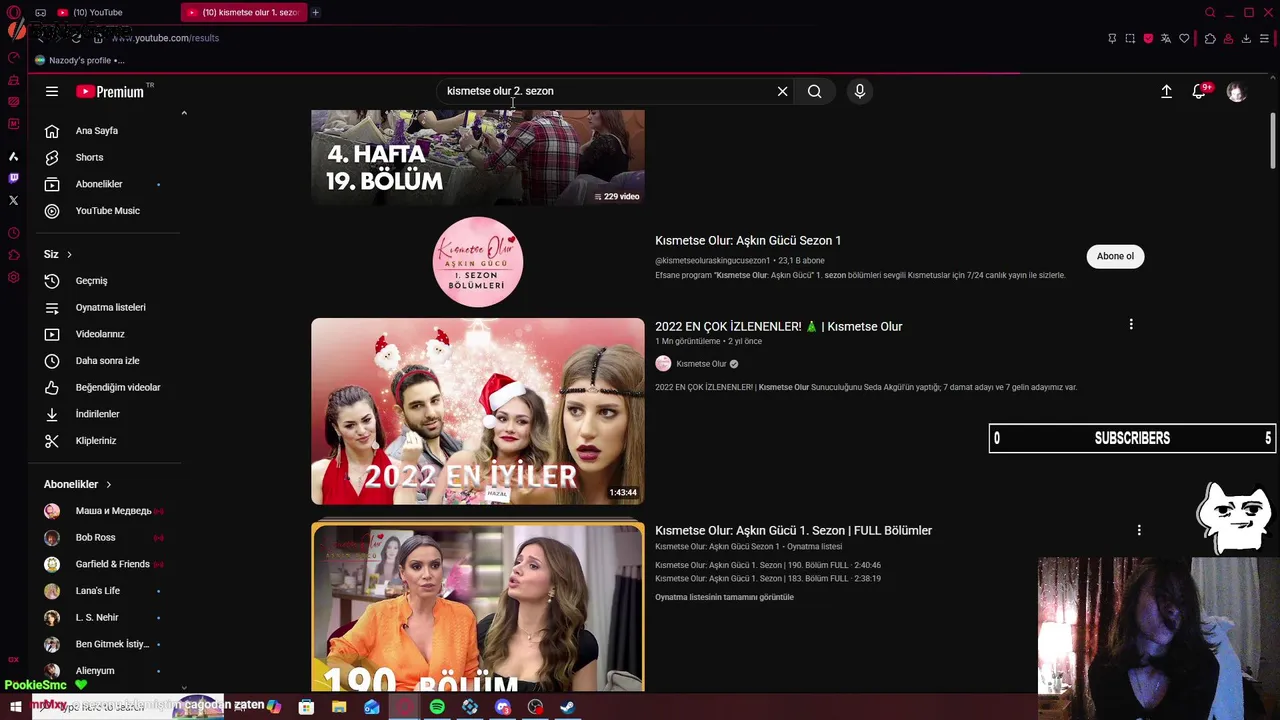The image size is (1280, 720).
Task: Open File Explorer from the taskbar
Action: 339,707
